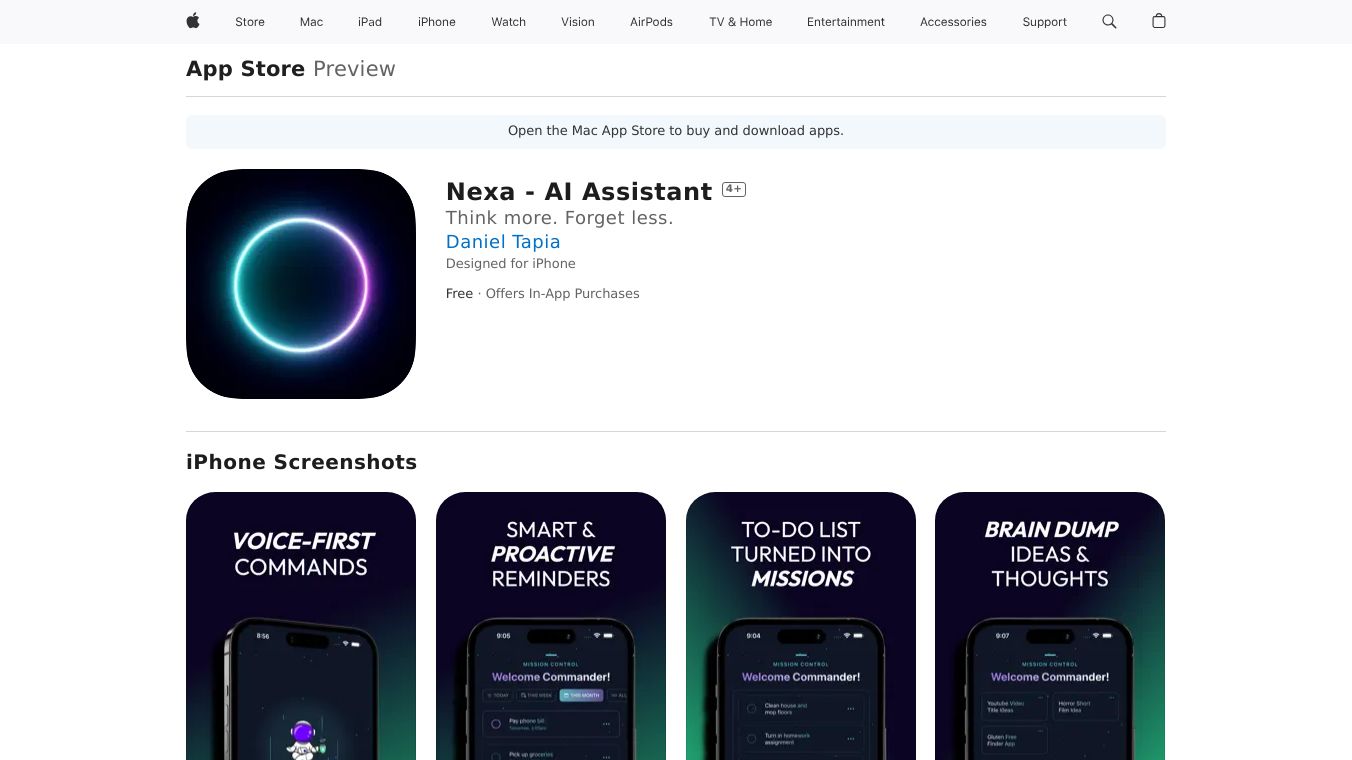Select Mac in the navigation bar
The height and width of the screenshot is (760, 1352).
tap(312, 22)
